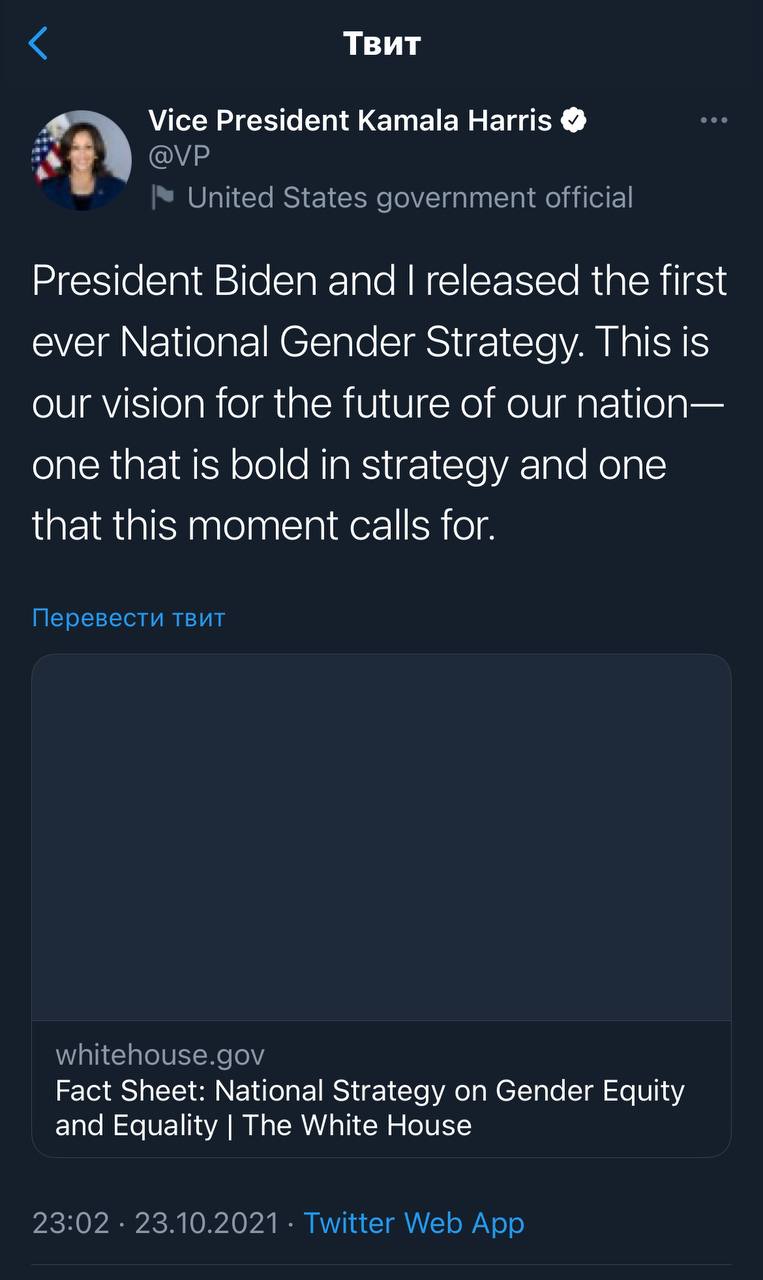Click Перевести твит to translate the tweet
This screenshot has width=763, height=1280.
[129, 617]
